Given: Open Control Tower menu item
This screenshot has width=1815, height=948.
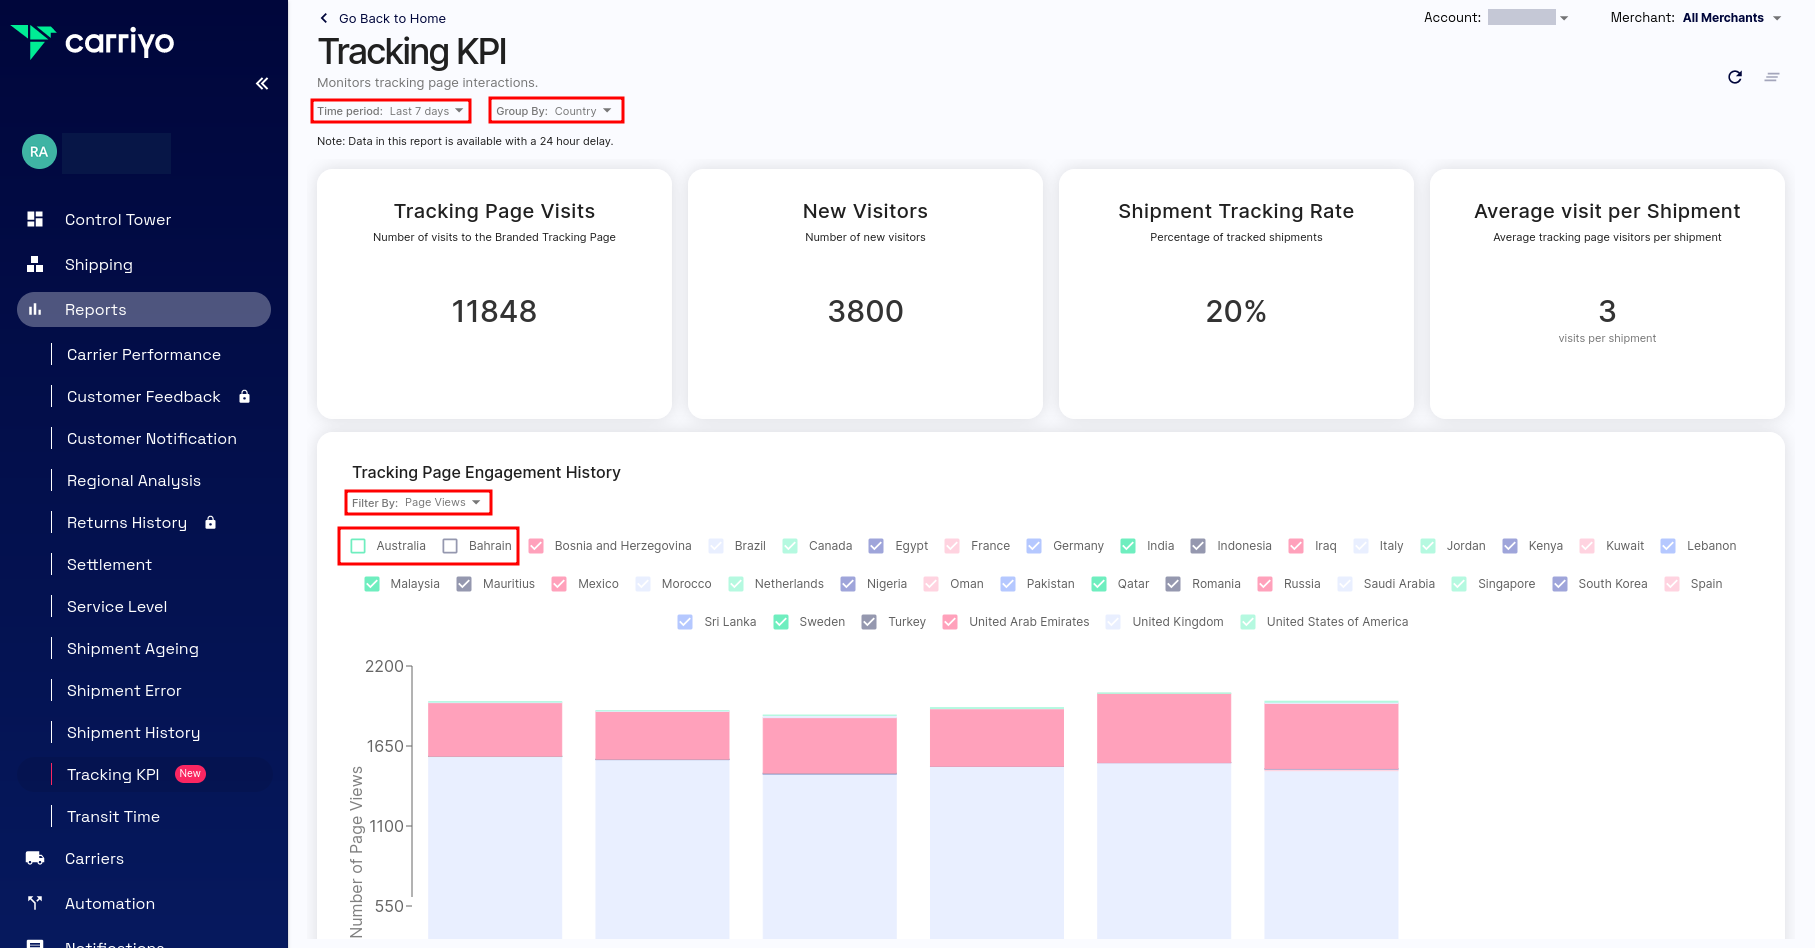Looking at the screenshot, I should point(144,219).
